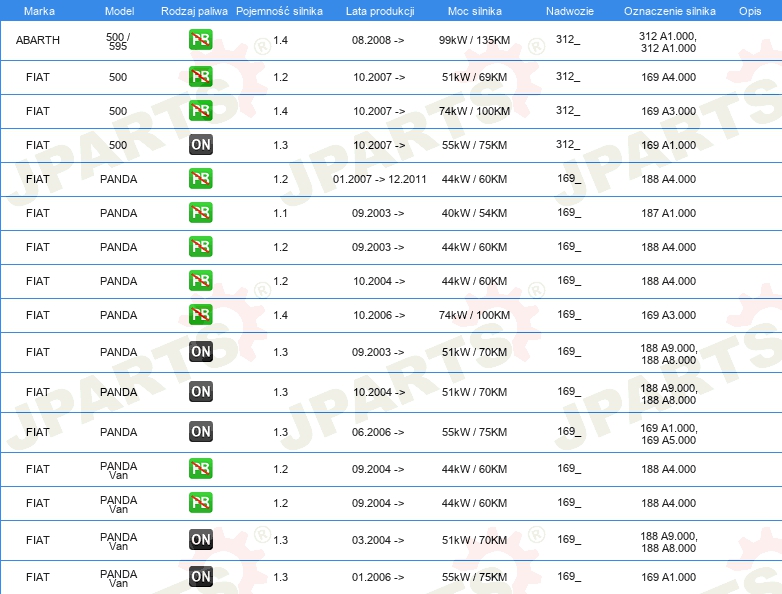The width and height of the screenshot is (782, 594).
Task: Click the Oznaczenie silnika column header
Action: point(669,11)
